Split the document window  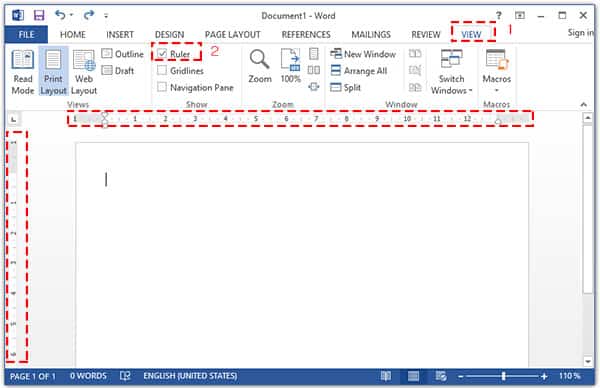tap(346, 88)
